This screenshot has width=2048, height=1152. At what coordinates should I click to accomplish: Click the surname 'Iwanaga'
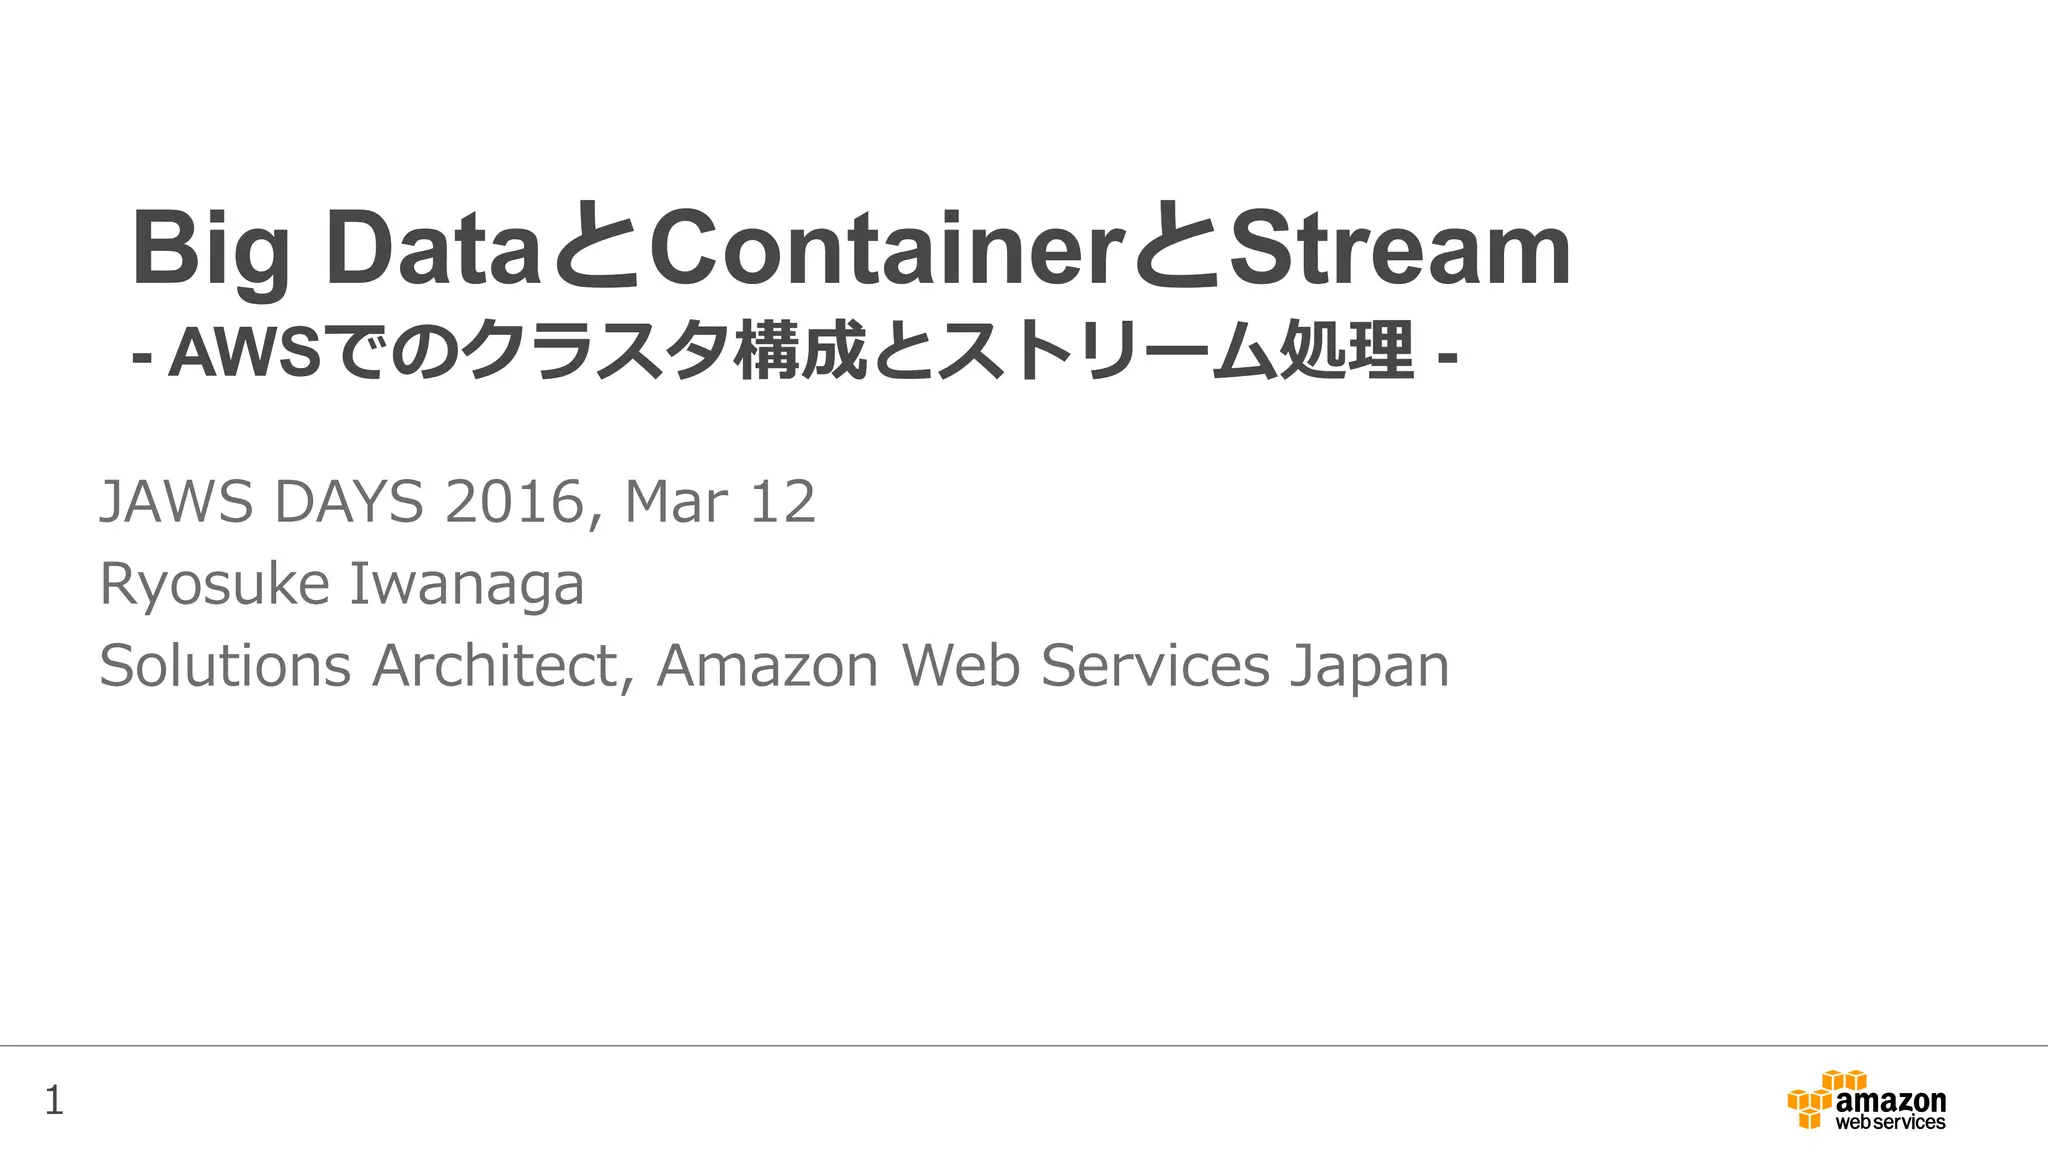(x=465, y=584)
